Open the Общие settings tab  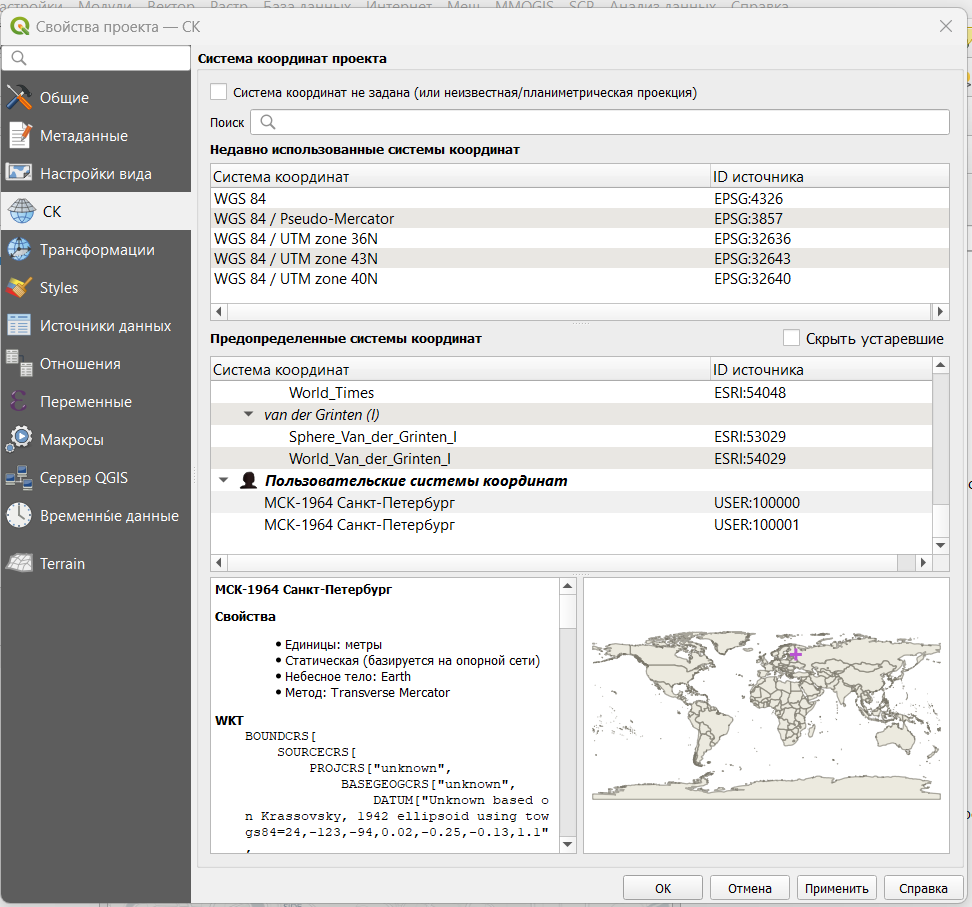click(96, 97)
